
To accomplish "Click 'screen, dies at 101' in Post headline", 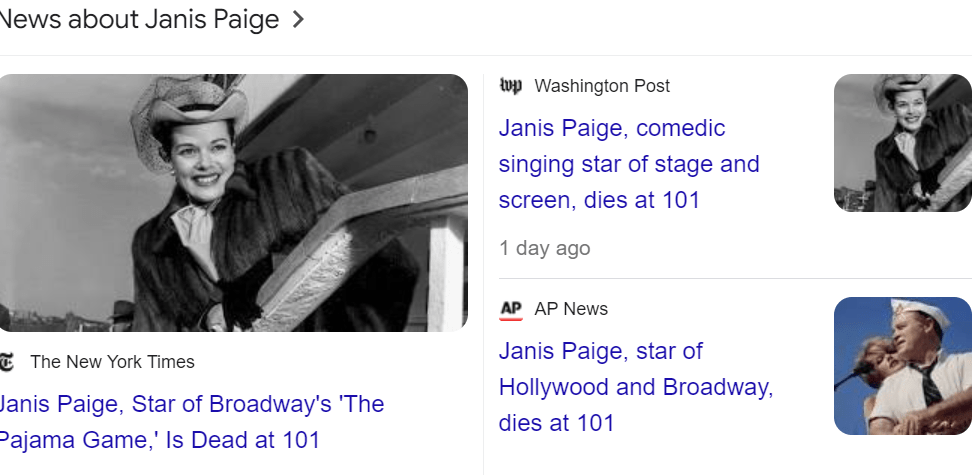I will click(x=599, y=200).
